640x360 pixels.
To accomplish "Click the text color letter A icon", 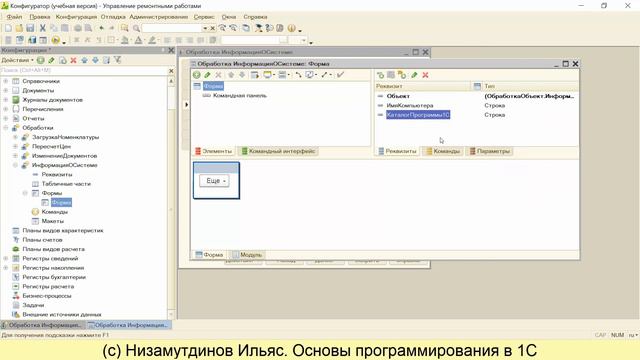I will point(138,40).
